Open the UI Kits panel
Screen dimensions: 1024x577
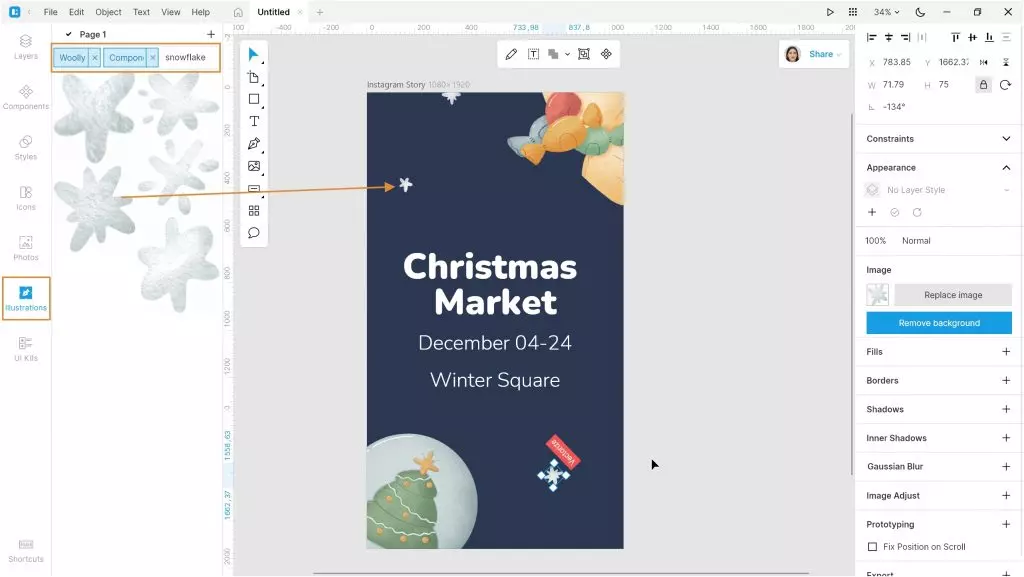point(25,349)
